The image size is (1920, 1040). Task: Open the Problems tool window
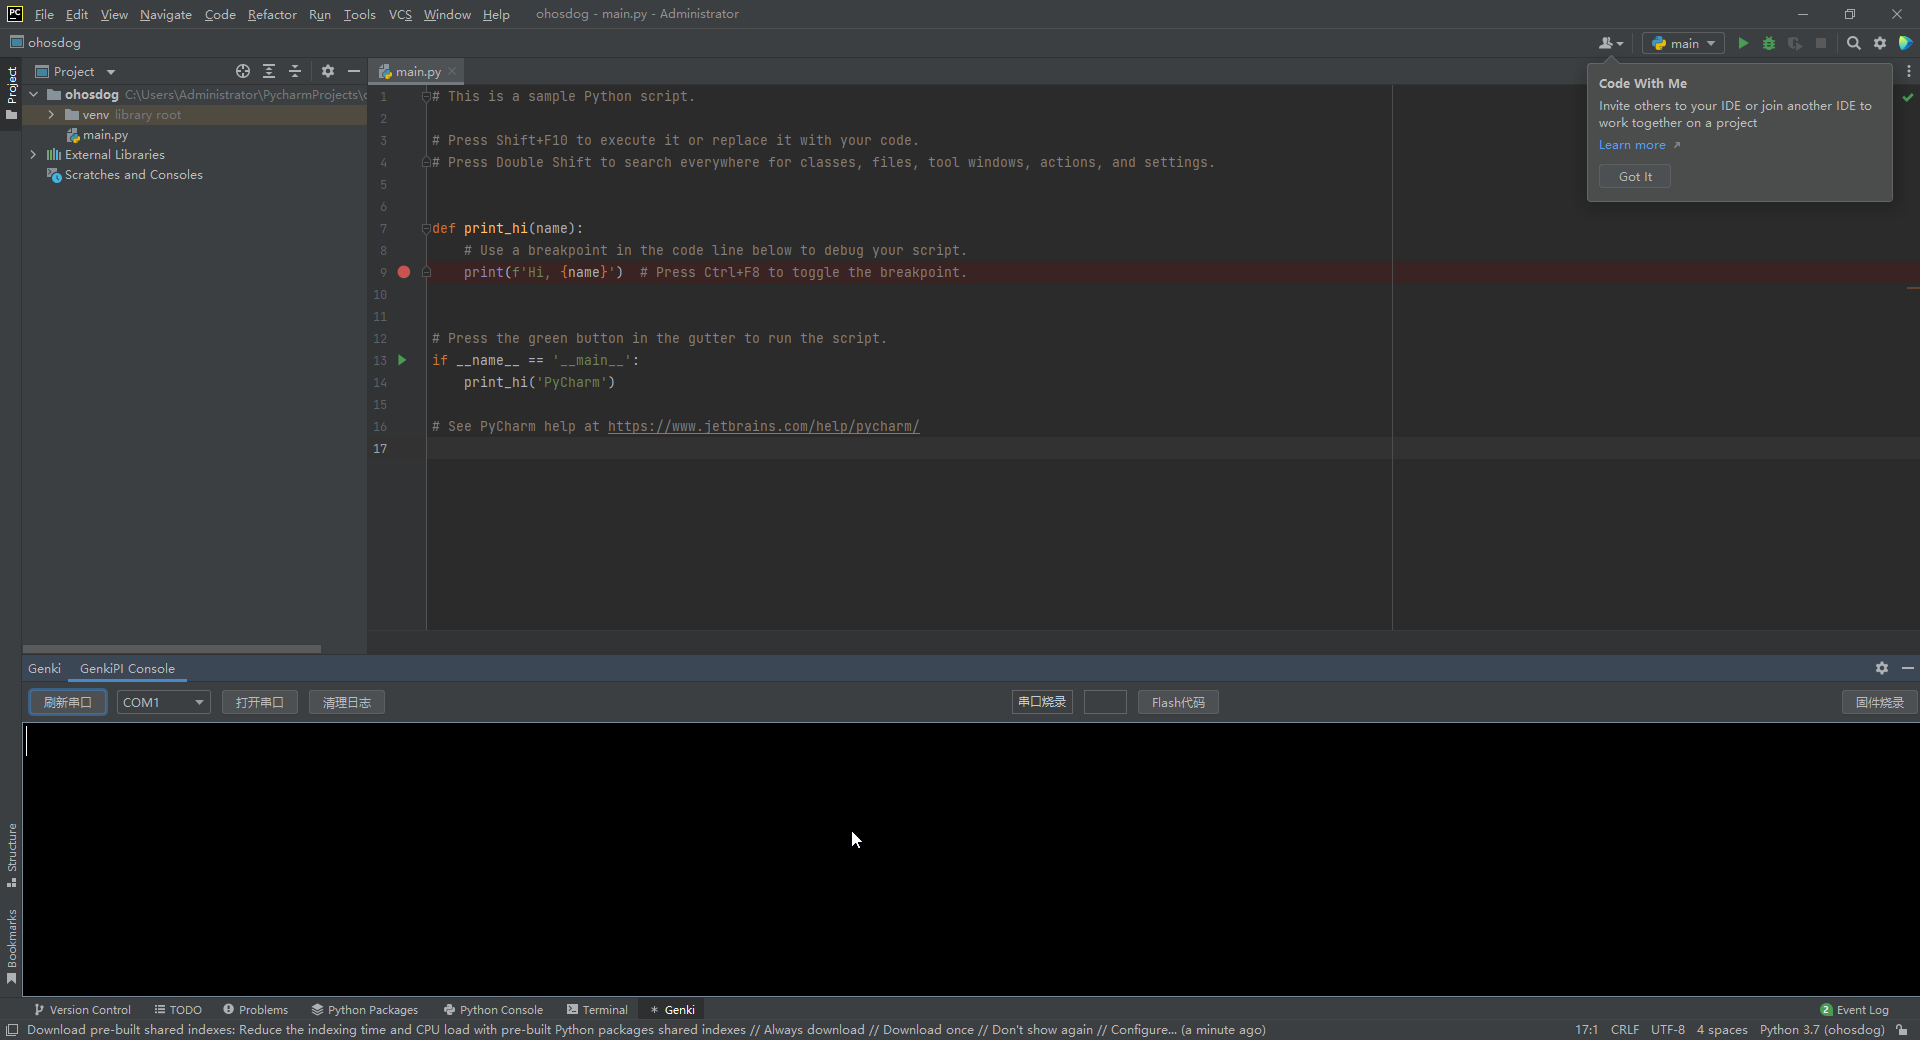(x=255, y=1010)
